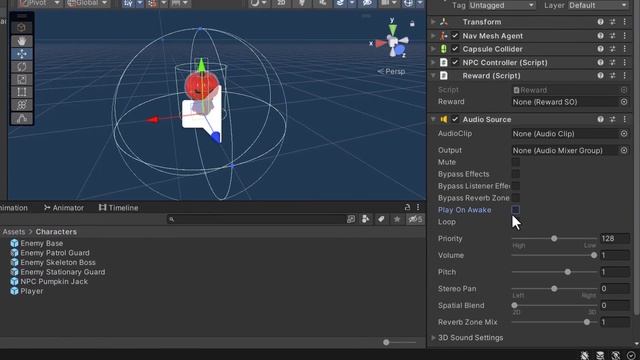The height and width of the screenshot is (360, 640).
Task: Click the Project search input field
Action: click(256, 219)
